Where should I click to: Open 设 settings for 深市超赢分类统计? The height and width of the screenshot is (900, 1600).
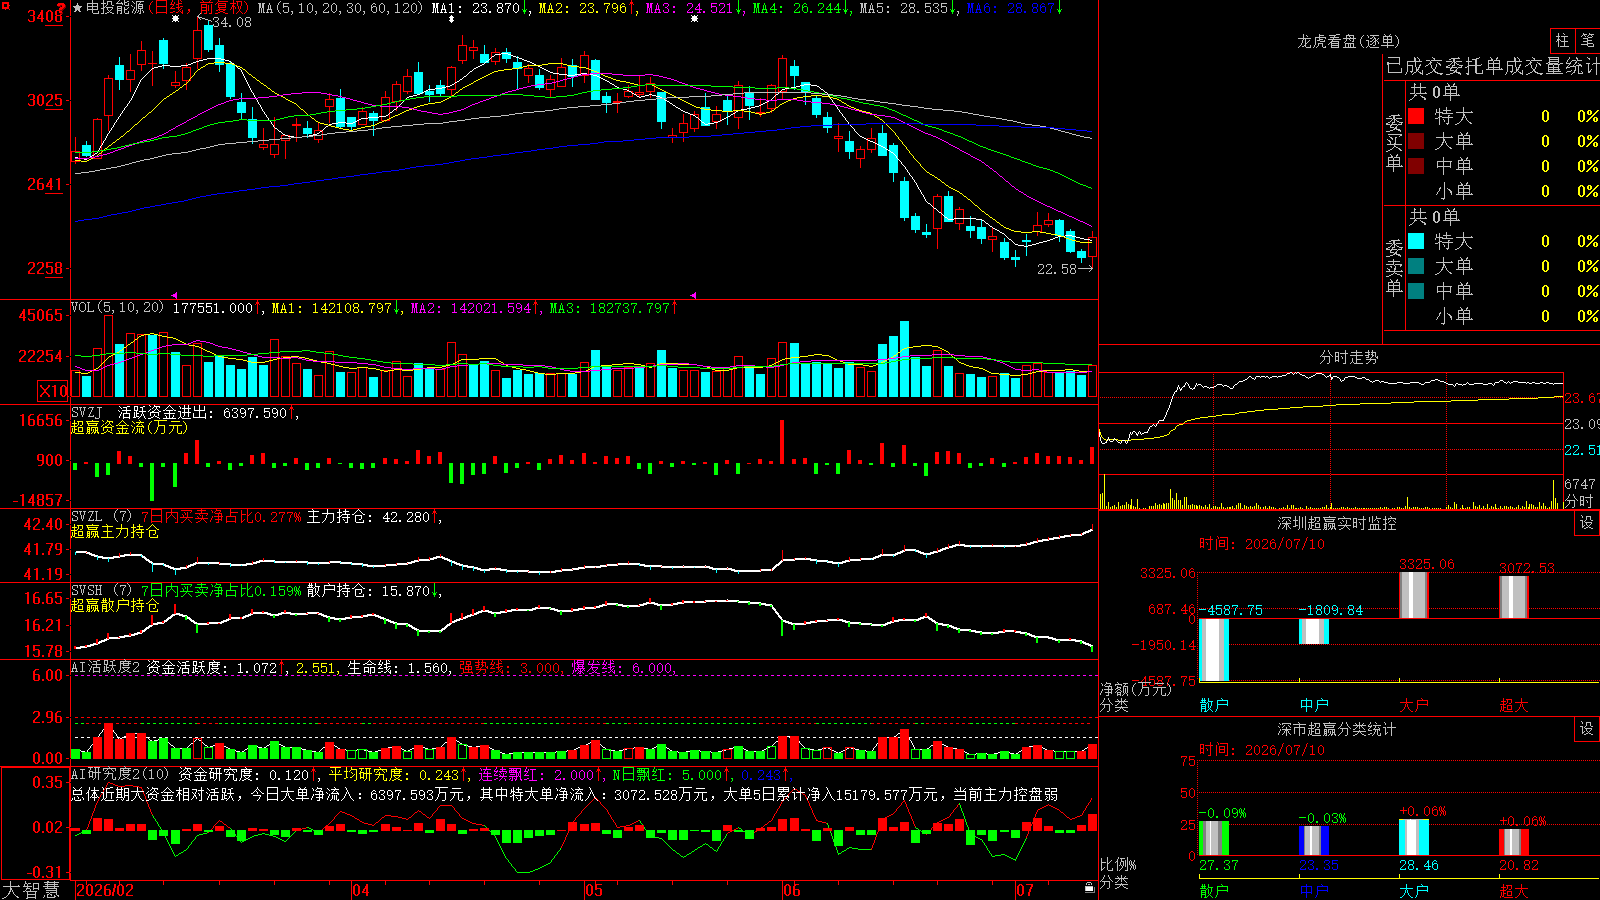tap(1587, 729)
